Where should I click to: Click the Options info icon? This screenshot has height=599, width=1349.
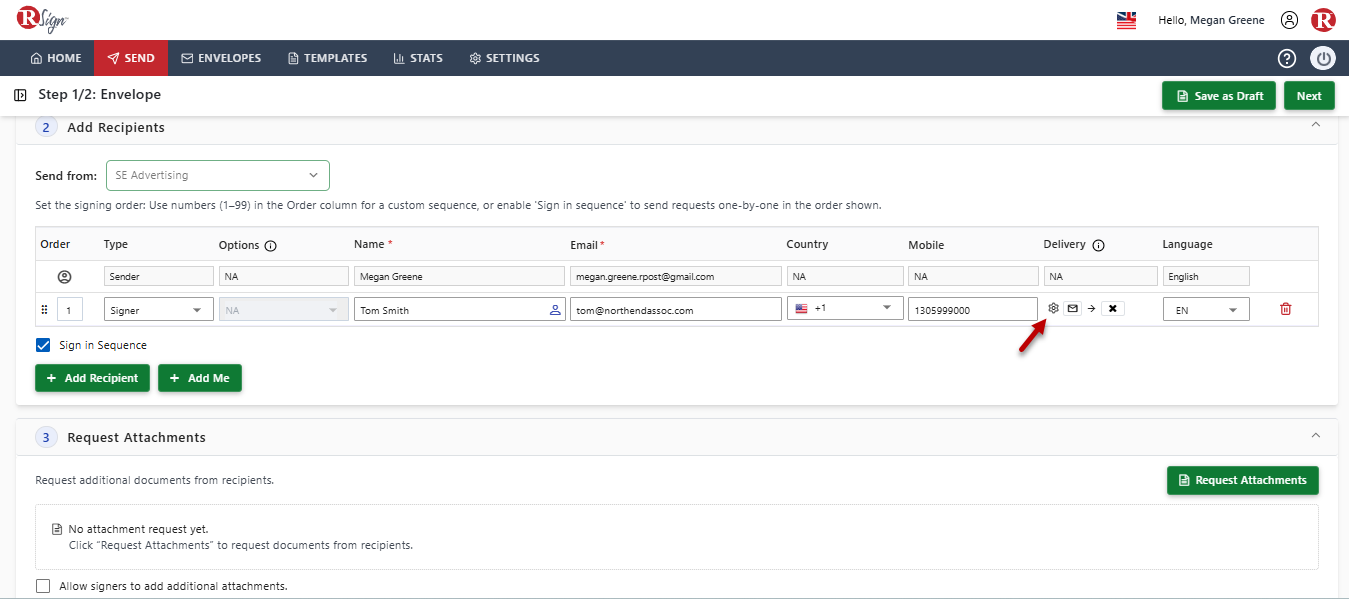[x=270, y=245]
